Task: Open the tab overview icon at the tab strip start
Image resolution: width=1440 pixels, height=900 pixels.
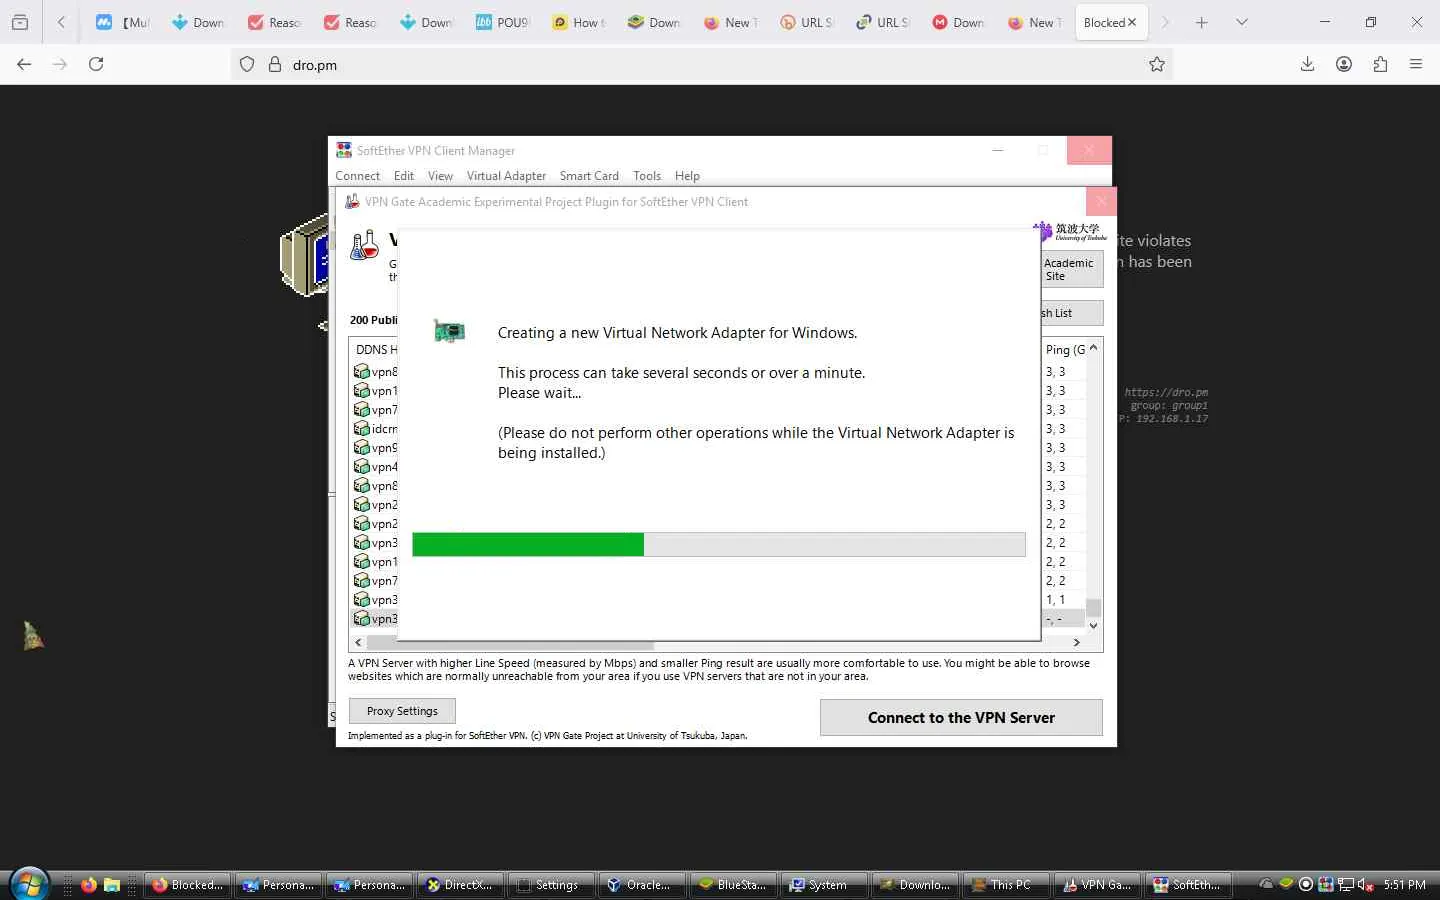Action: pos(20,22)
